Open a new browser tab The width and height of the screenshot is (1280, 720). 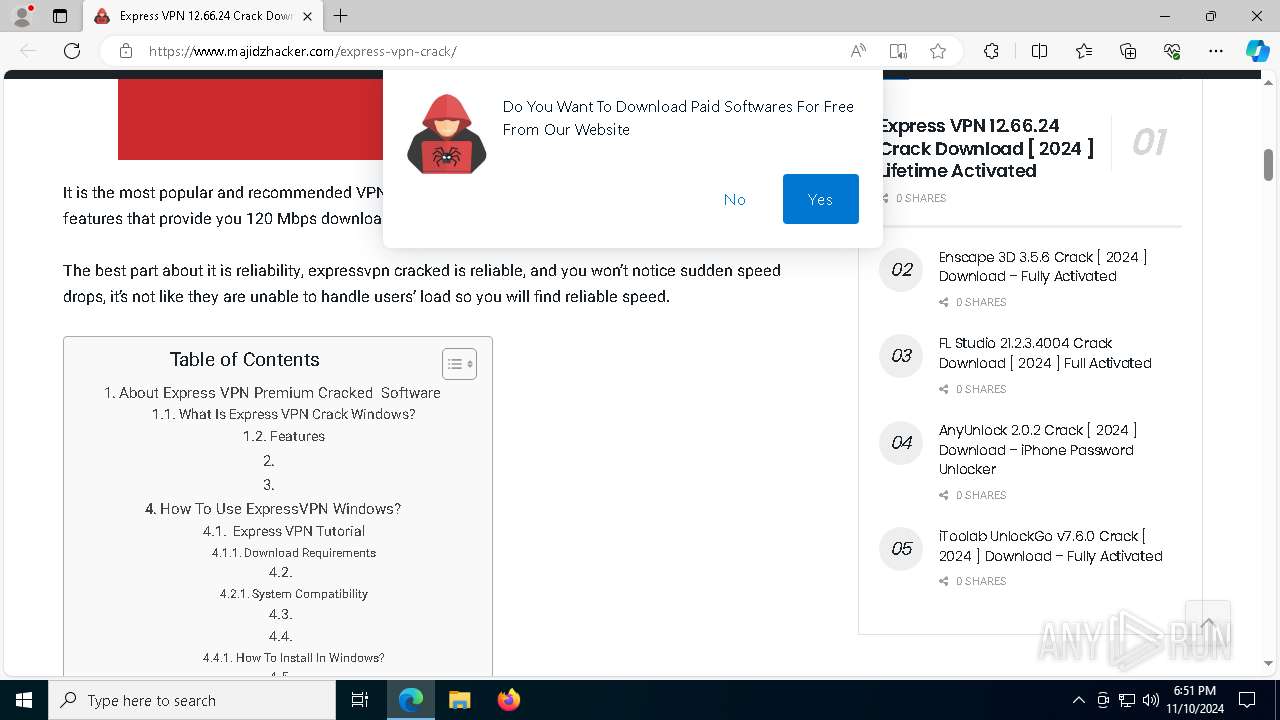(341, 16)
